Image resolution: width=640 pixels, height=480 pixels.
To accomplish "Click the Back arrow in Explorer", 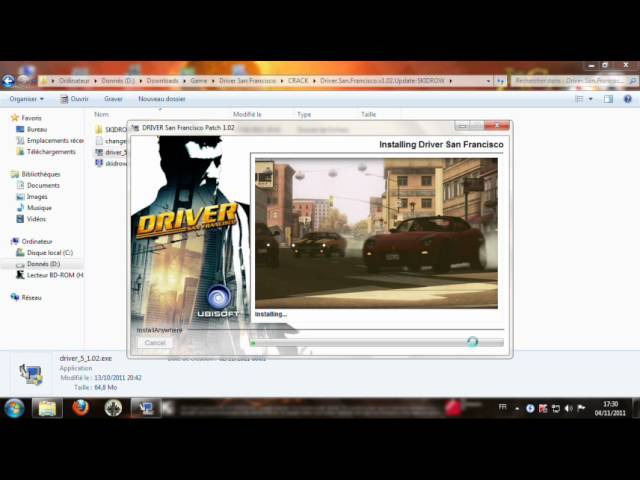I will coord(8,81).
